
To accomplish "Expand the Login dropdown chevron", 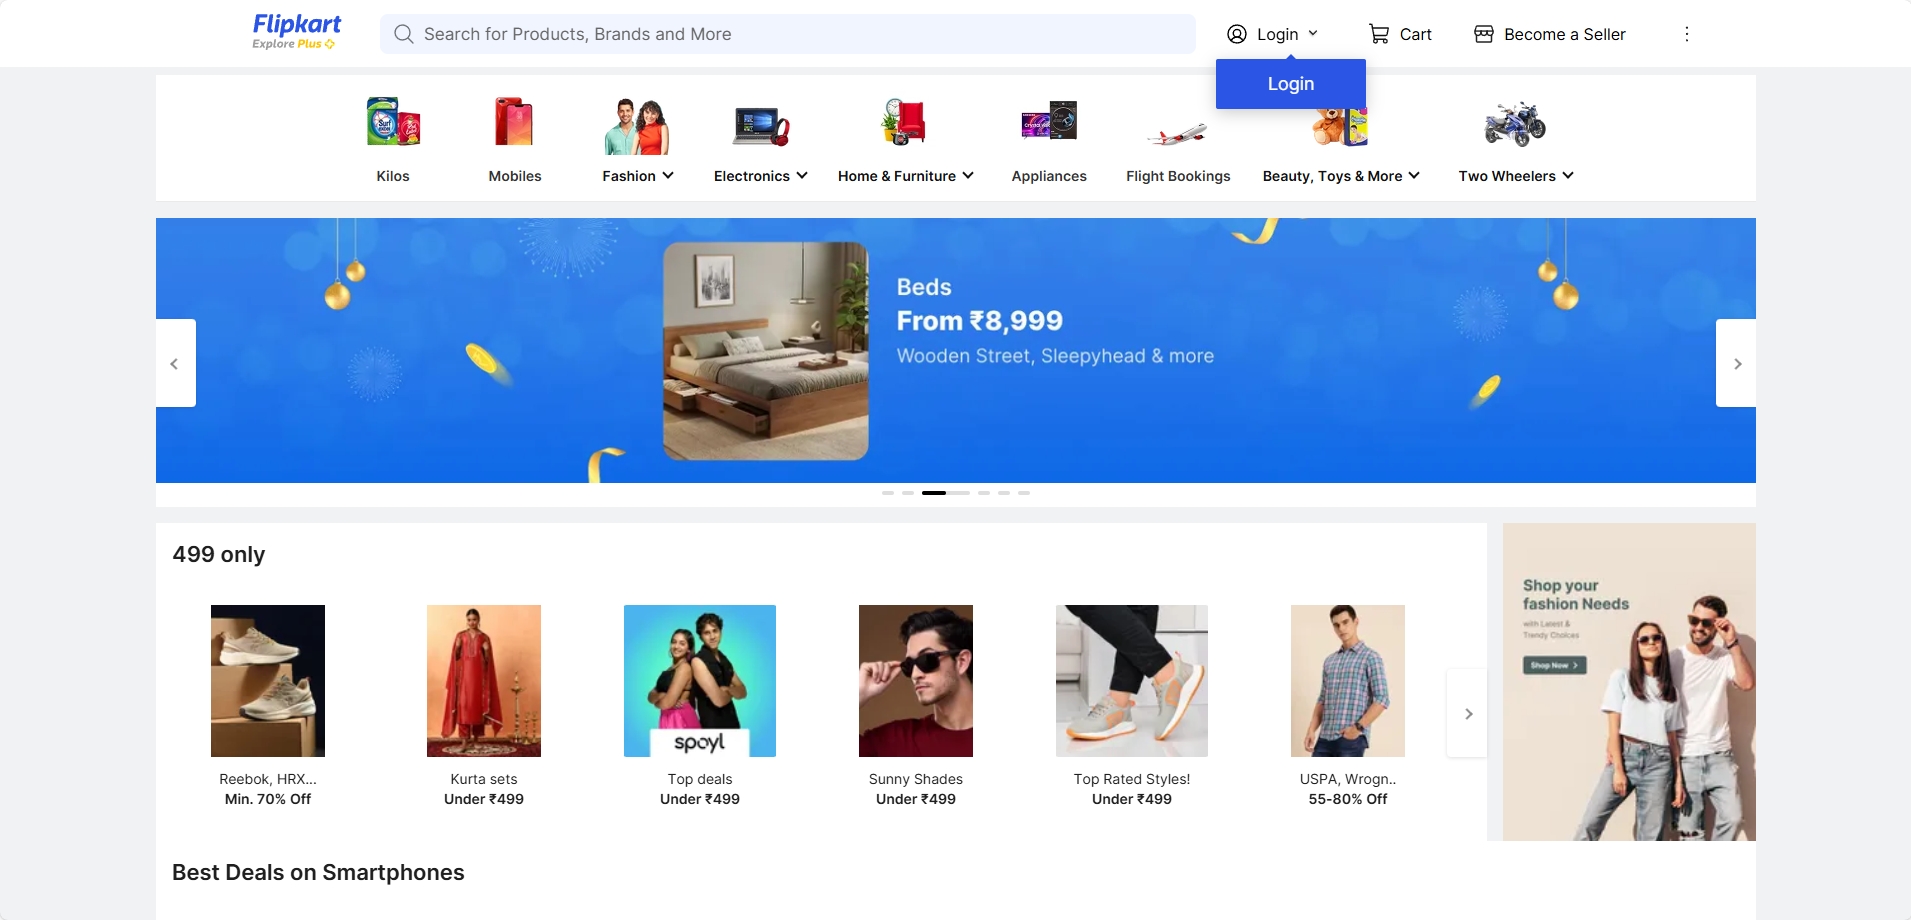I will pyautogui.click(x=1313, y=33).
